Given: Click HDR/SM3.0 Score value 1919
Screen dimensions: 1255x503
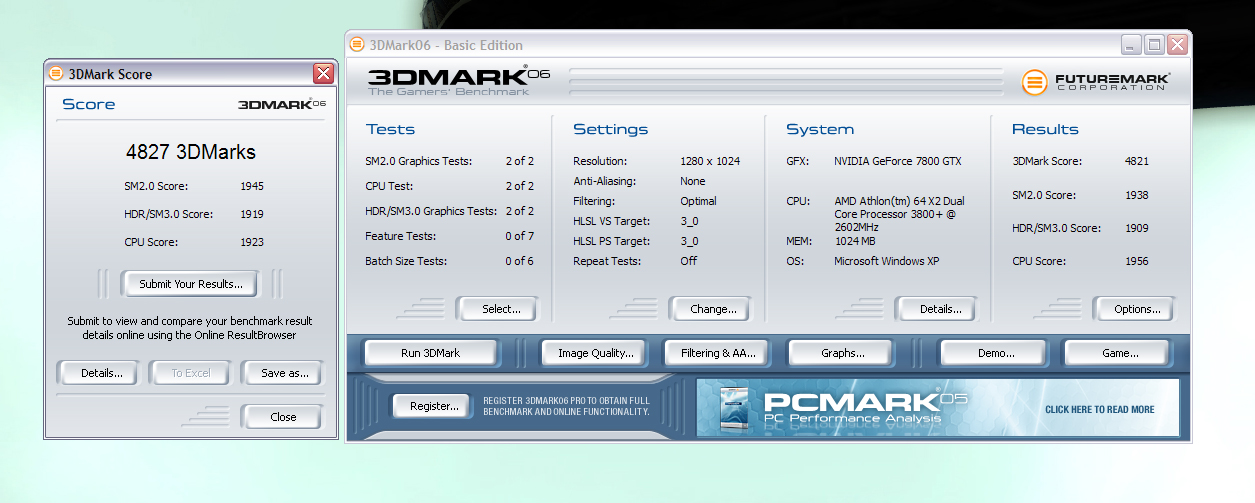Looking at the screenshot, I should 252,214.
